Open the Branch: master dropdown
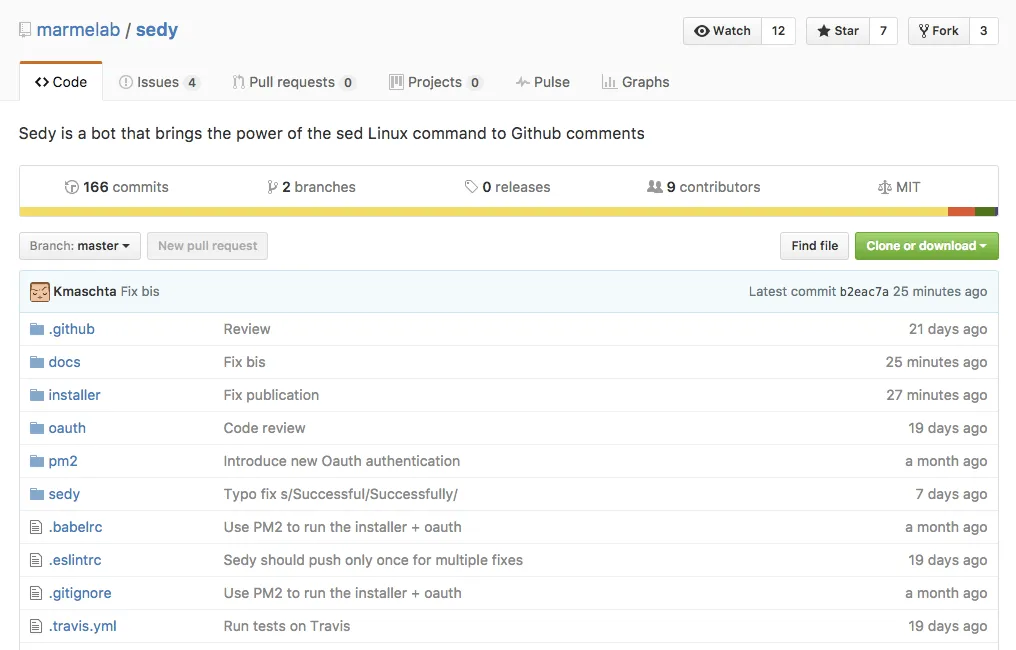Image resolution: width=1016 pixels, height=650 pixels. 80,246
